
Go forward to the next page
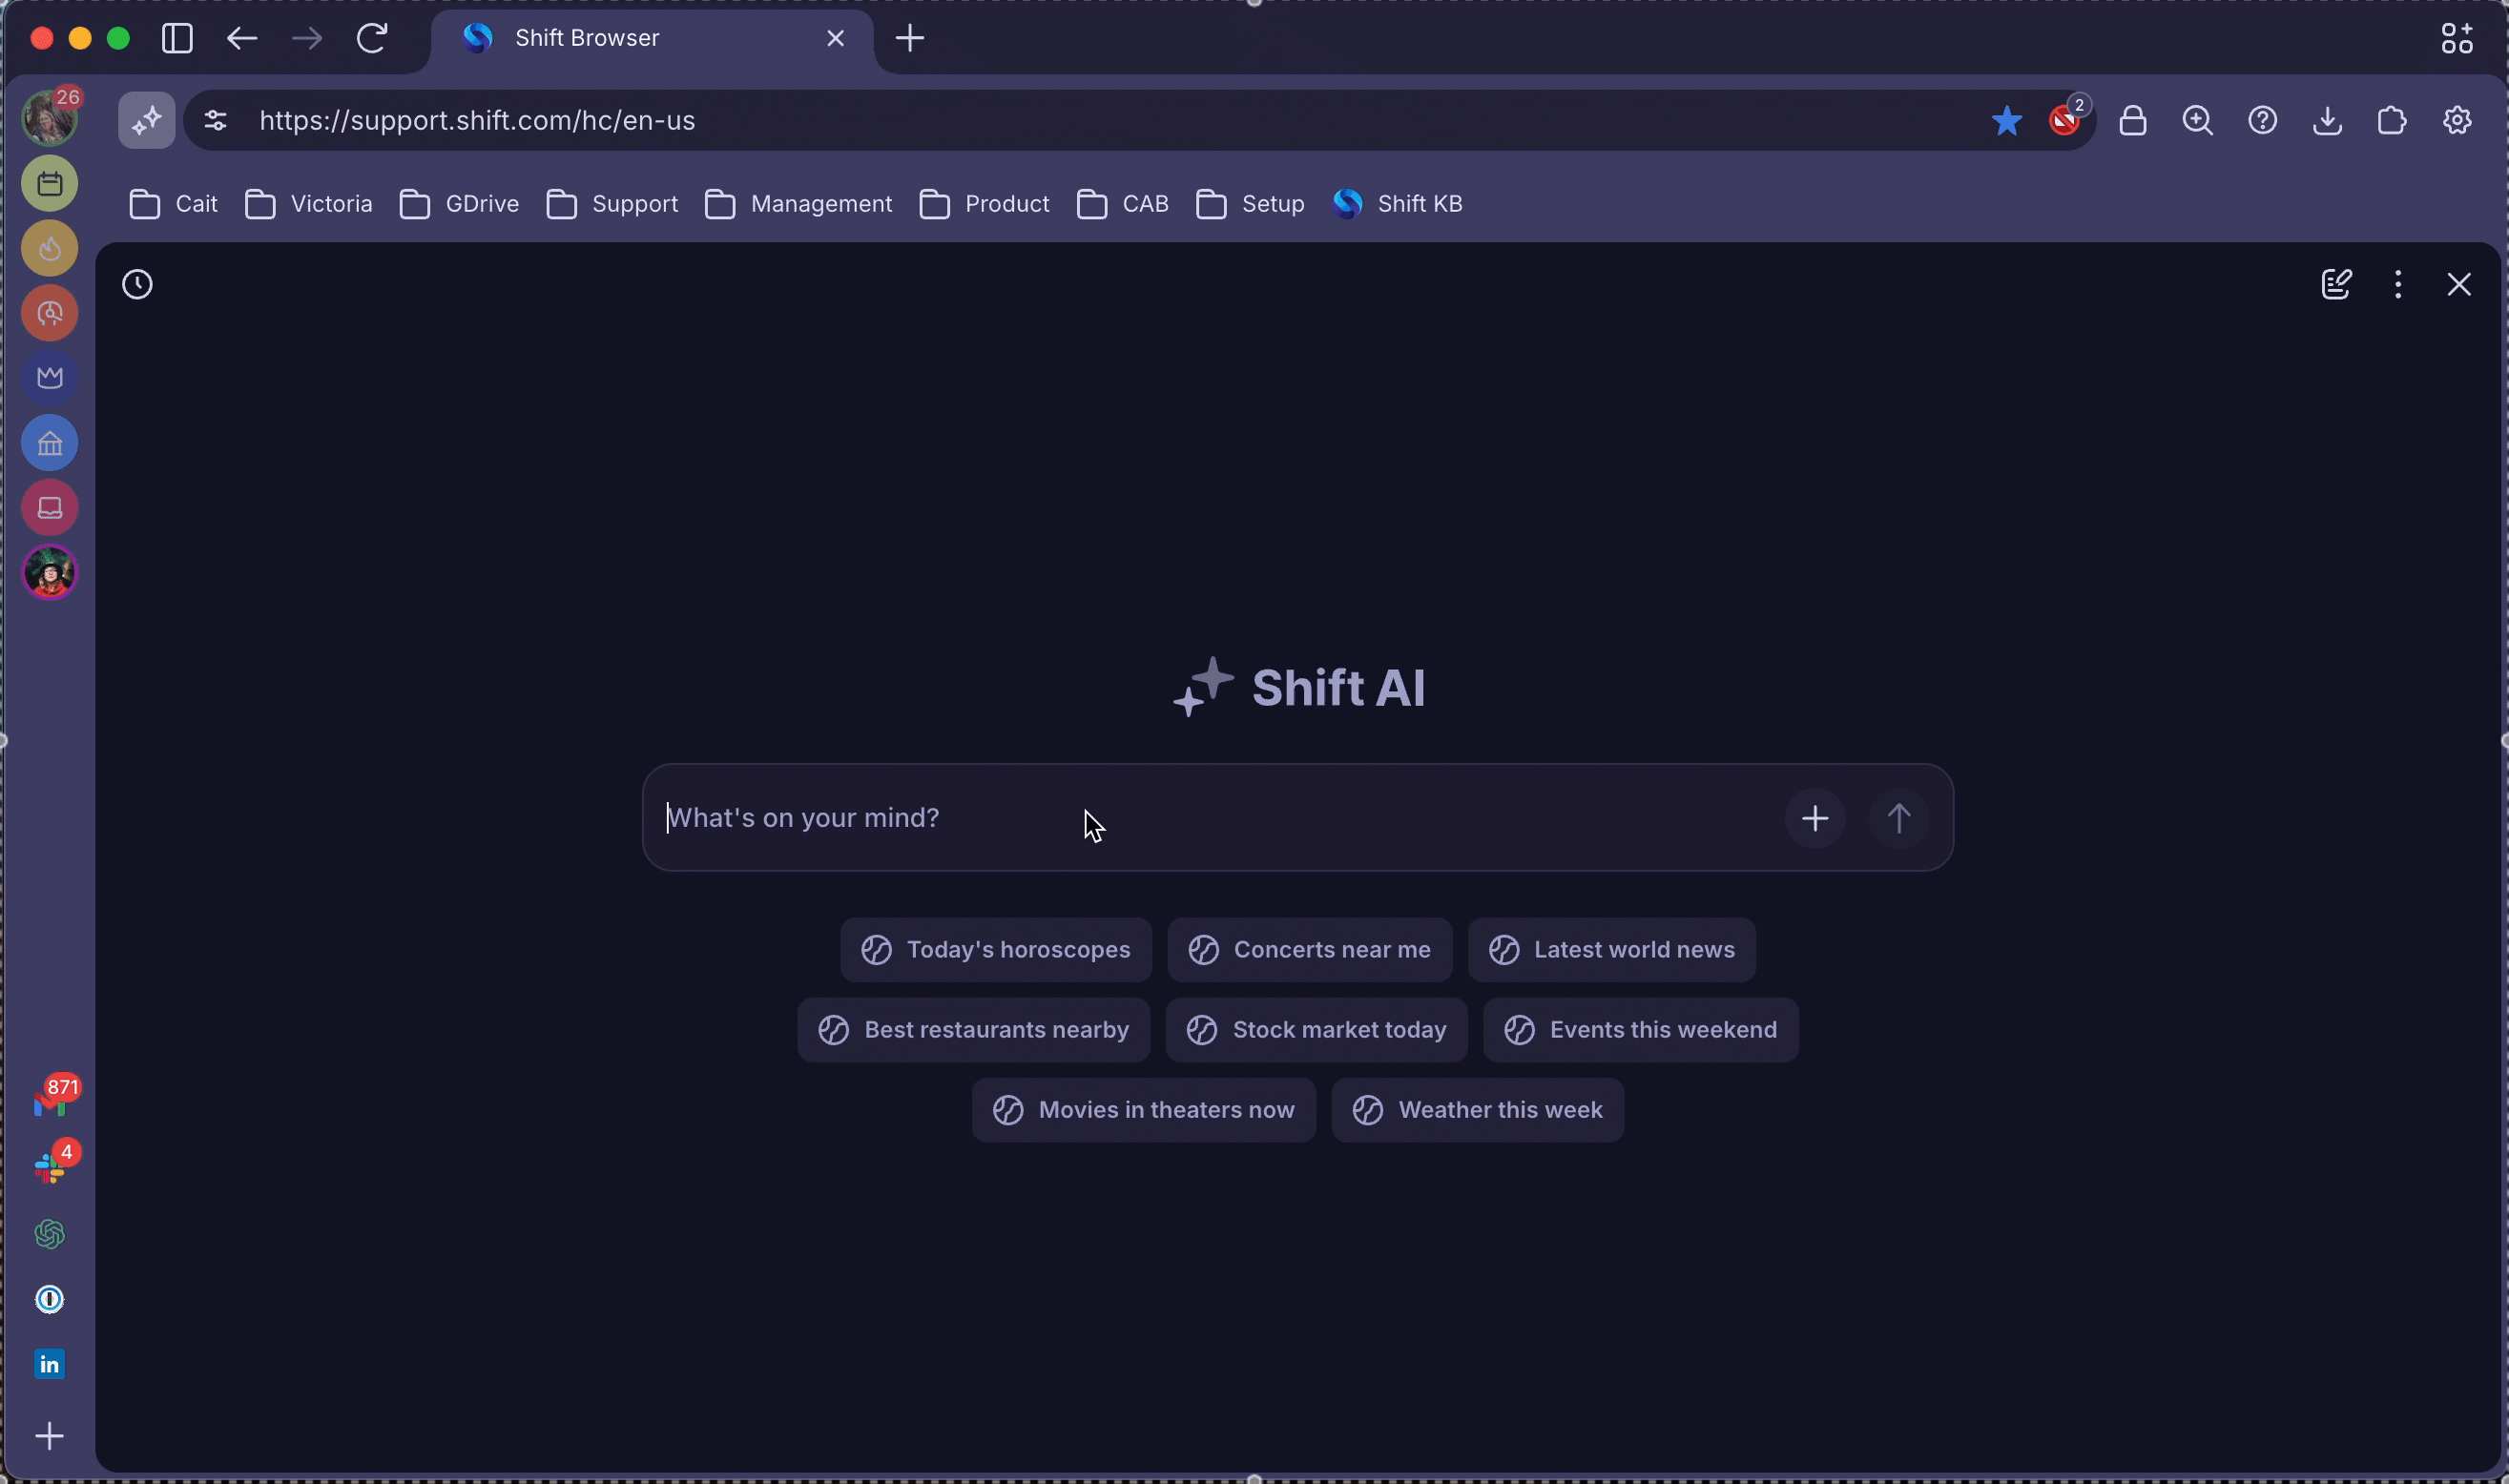307,38
